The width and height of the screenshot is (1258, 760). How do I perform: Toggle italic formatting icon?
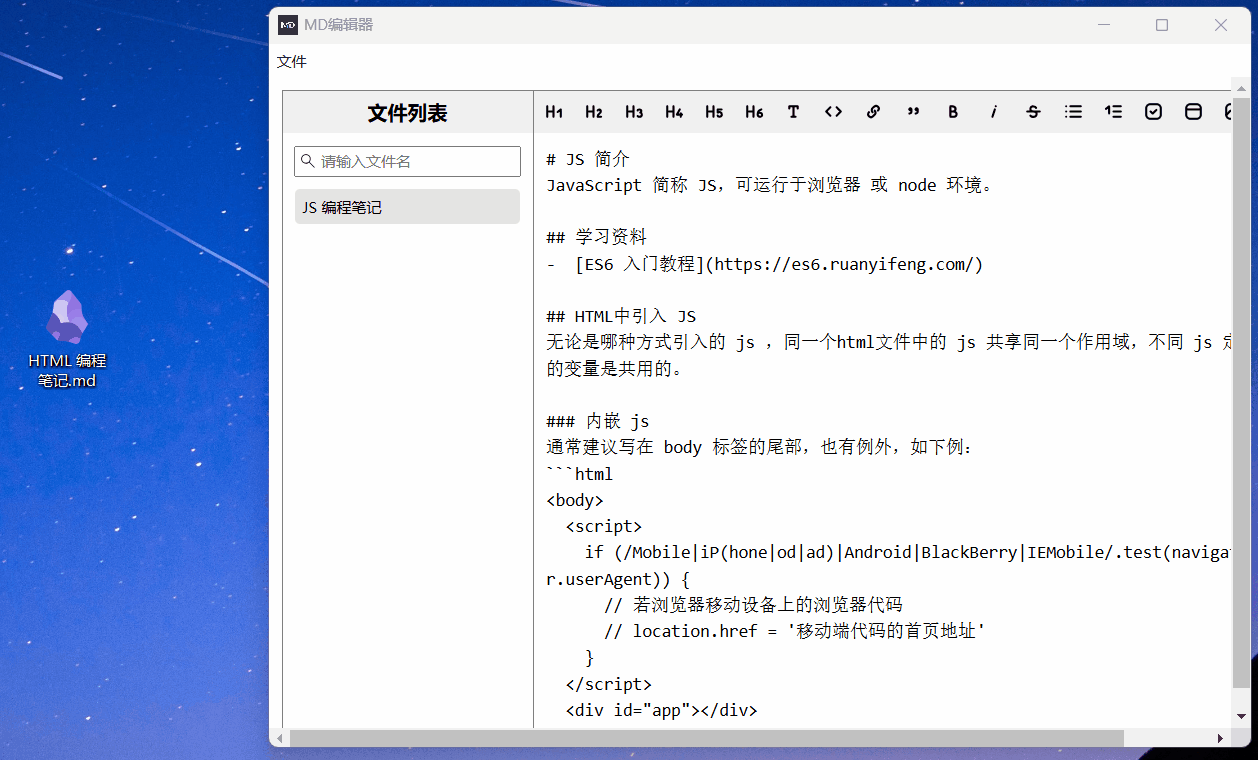pos(993,112)
